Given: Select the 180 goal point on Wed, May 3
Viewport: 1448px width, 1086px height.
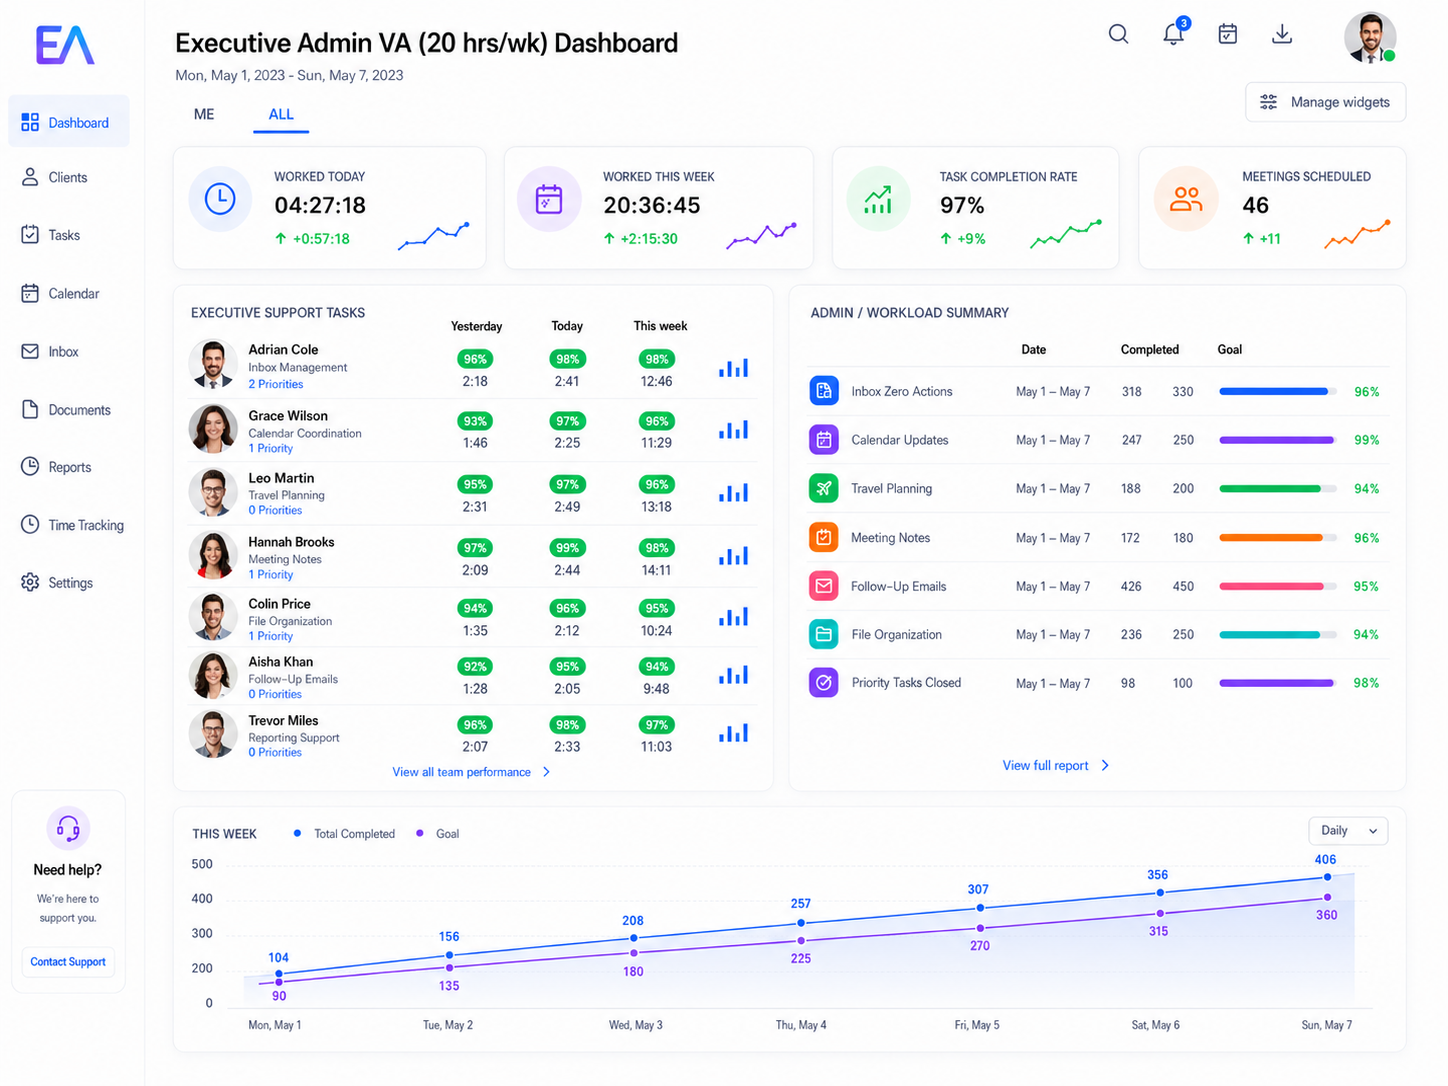Looking at the screenshot, I should click(634, 953).
